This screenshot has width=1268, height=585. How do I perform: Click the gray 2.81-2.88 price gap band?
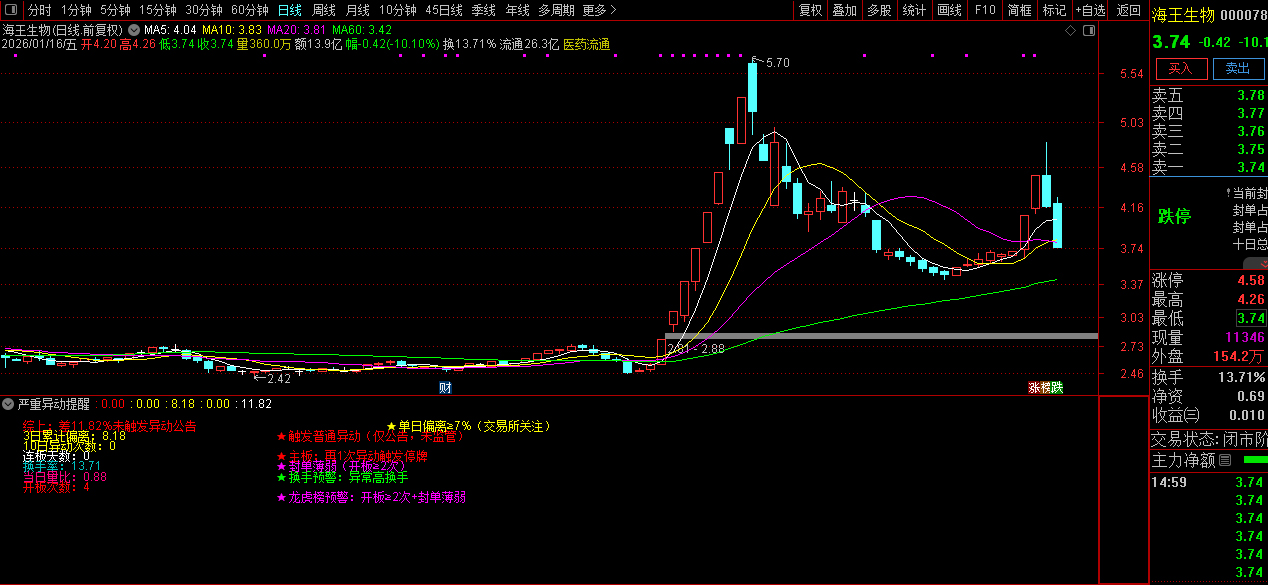[880, 336]
